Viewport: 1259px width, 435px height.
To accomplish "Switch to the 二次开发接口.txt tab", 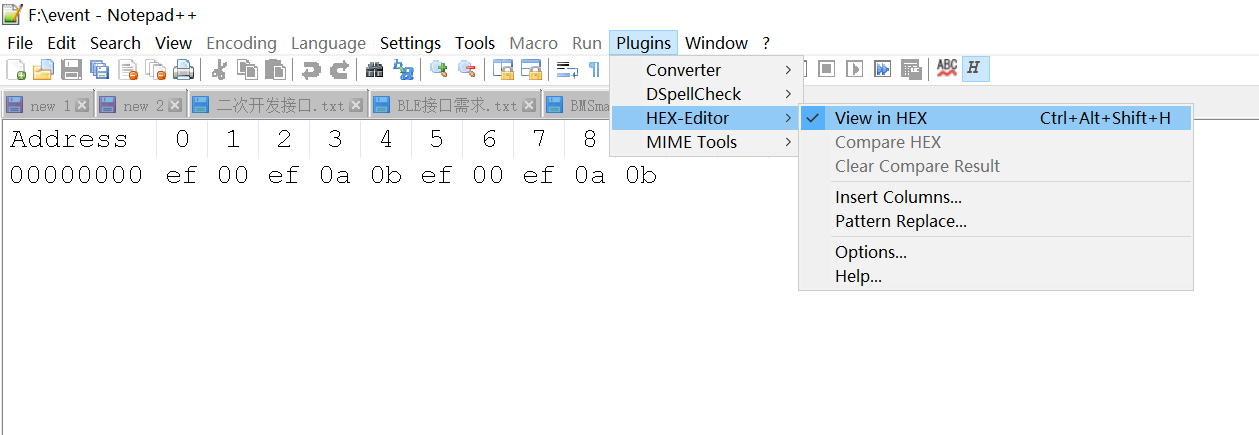I will [277, 105].
